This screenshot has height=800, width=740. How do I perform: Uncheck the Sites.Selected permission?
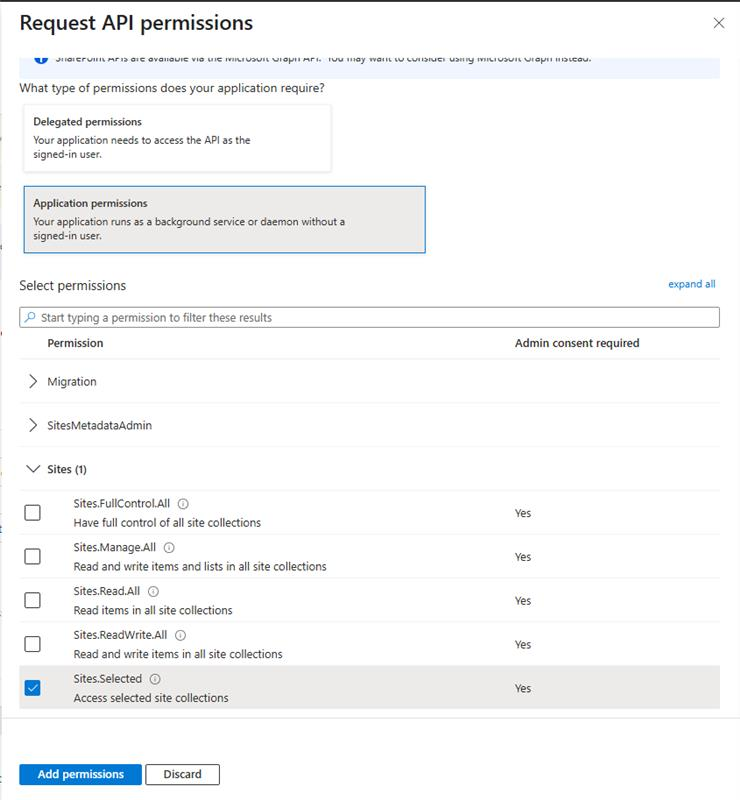click(33, 688)
